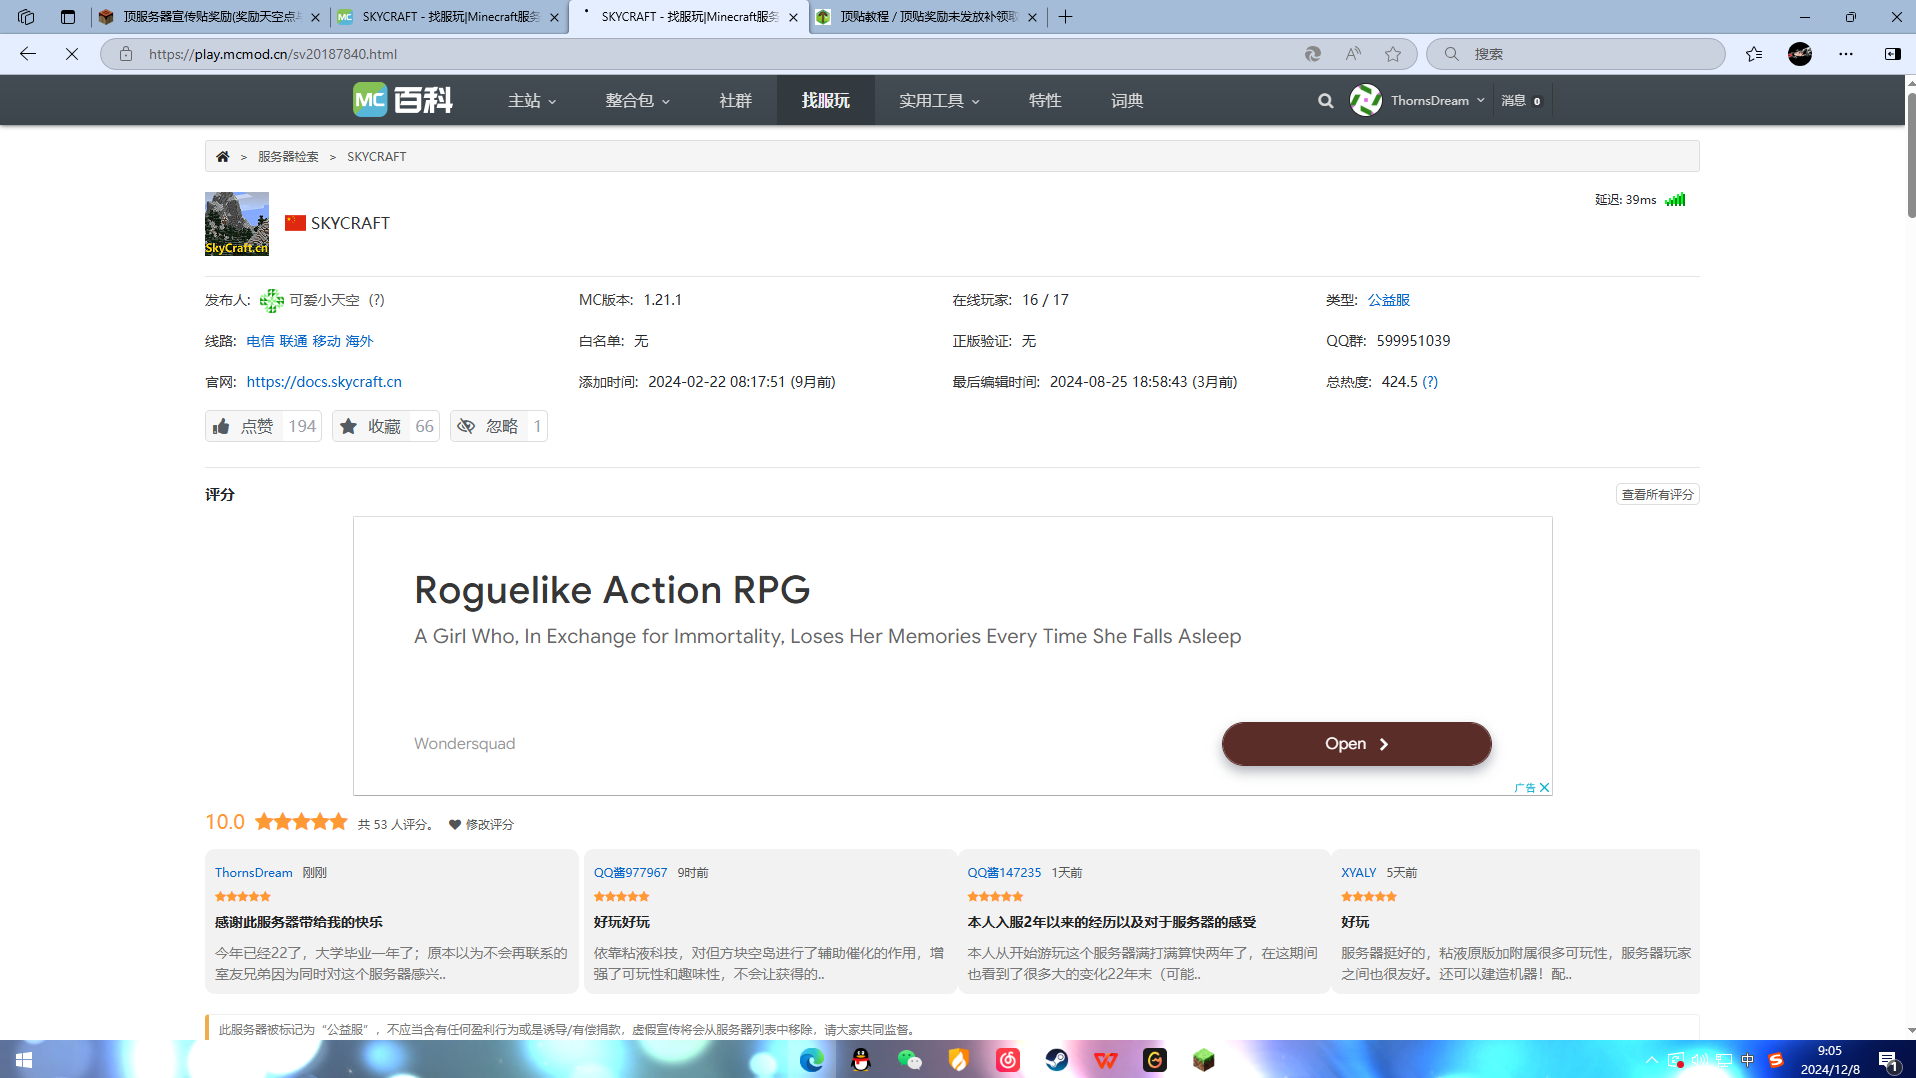Open the notification center icon
Screen dimensions: 1916x1078
click(1889, 1060)
